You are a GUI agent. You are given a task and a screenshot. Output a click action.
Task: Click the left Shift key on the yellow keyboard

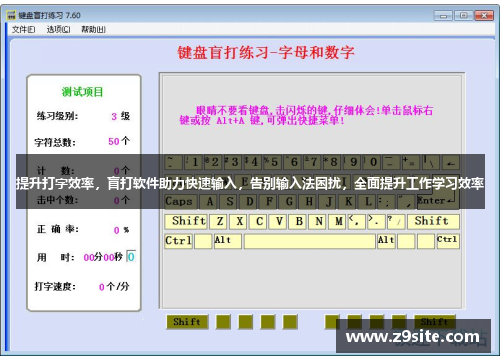coord(186,221)
